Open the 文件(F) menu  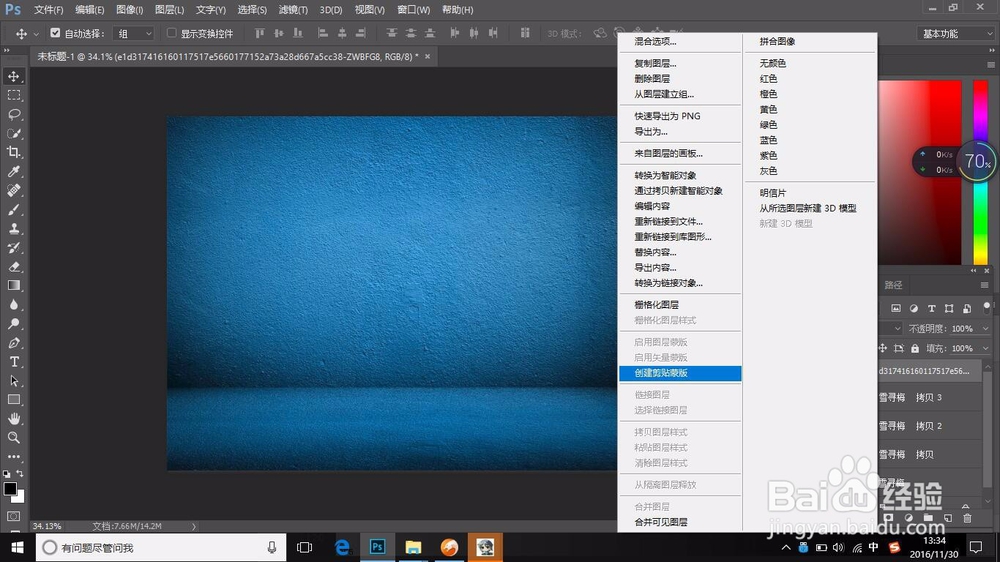(x=48, y=10)
